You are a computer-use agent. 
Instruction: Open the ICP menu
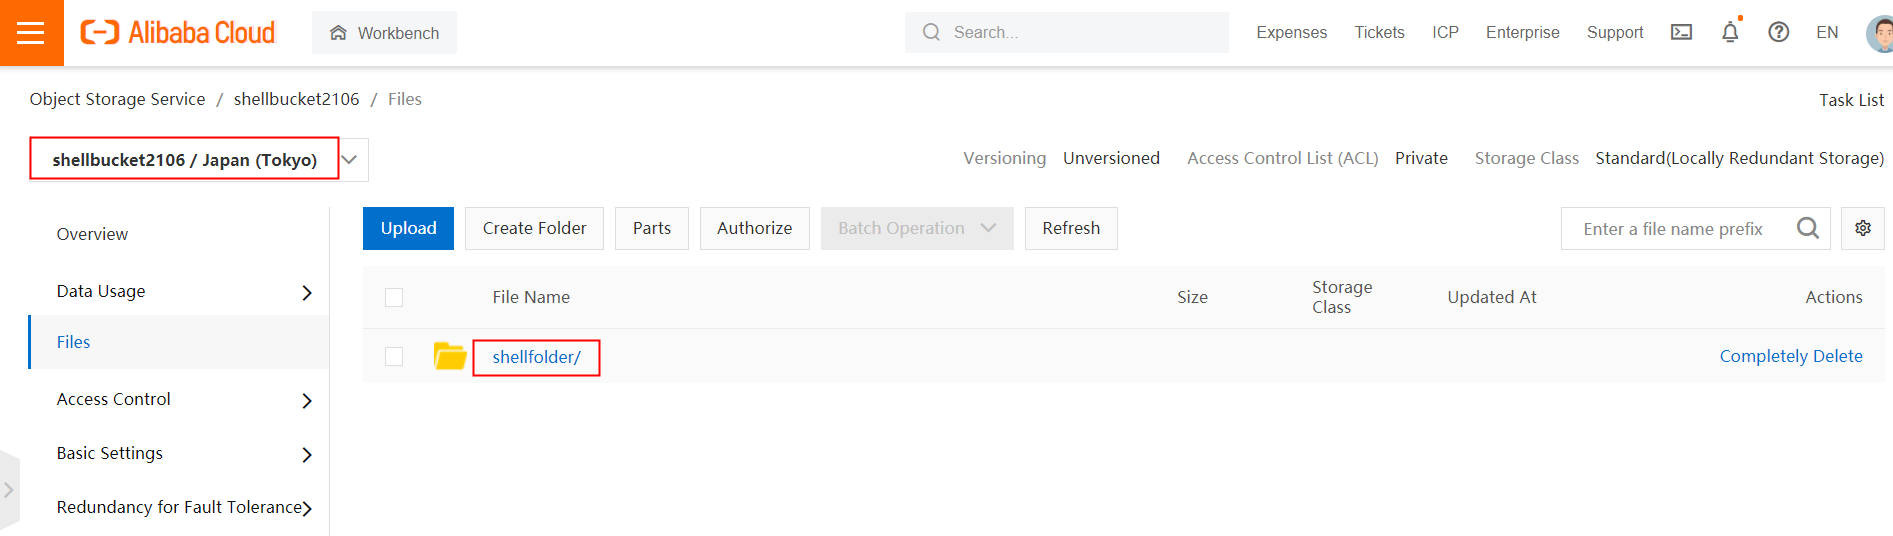coord(1445,32)
